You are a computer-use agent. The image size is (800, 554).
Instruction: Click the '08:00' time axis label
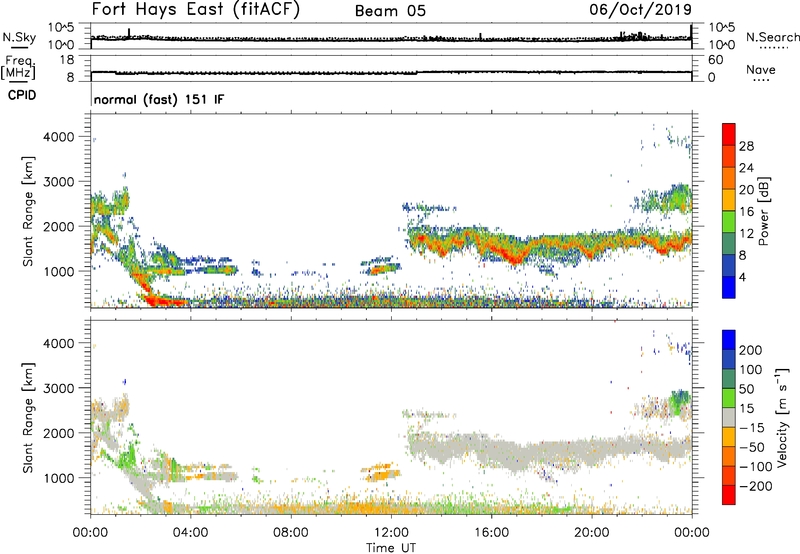click(x=291, y=533)
